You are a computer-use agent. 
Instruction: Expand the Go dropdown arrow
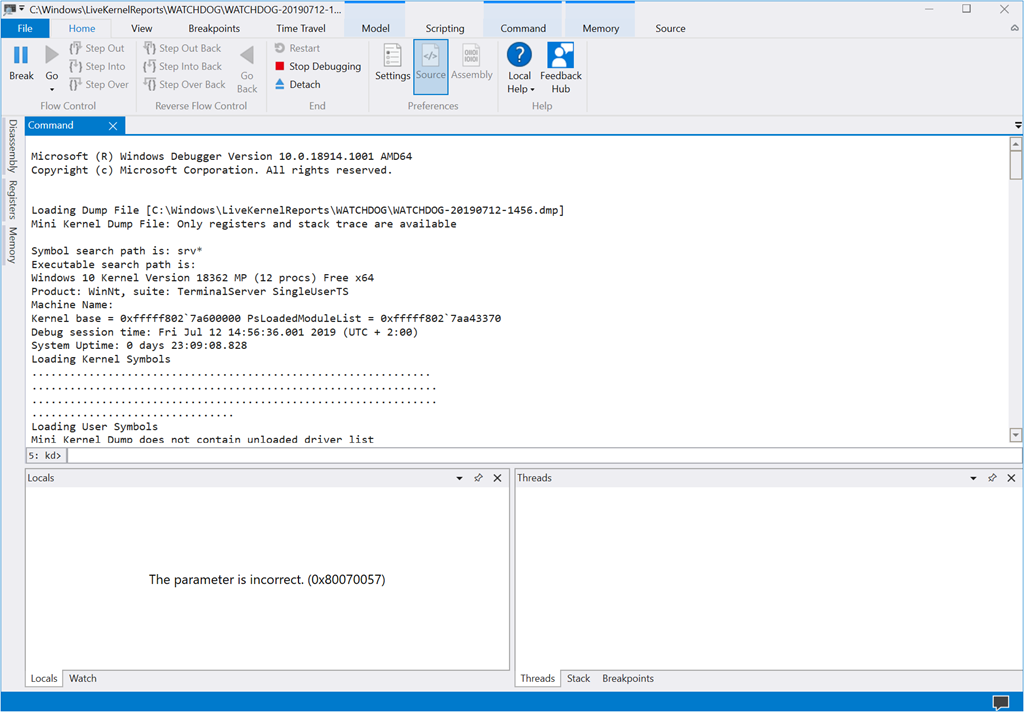[x=52, y=89]
